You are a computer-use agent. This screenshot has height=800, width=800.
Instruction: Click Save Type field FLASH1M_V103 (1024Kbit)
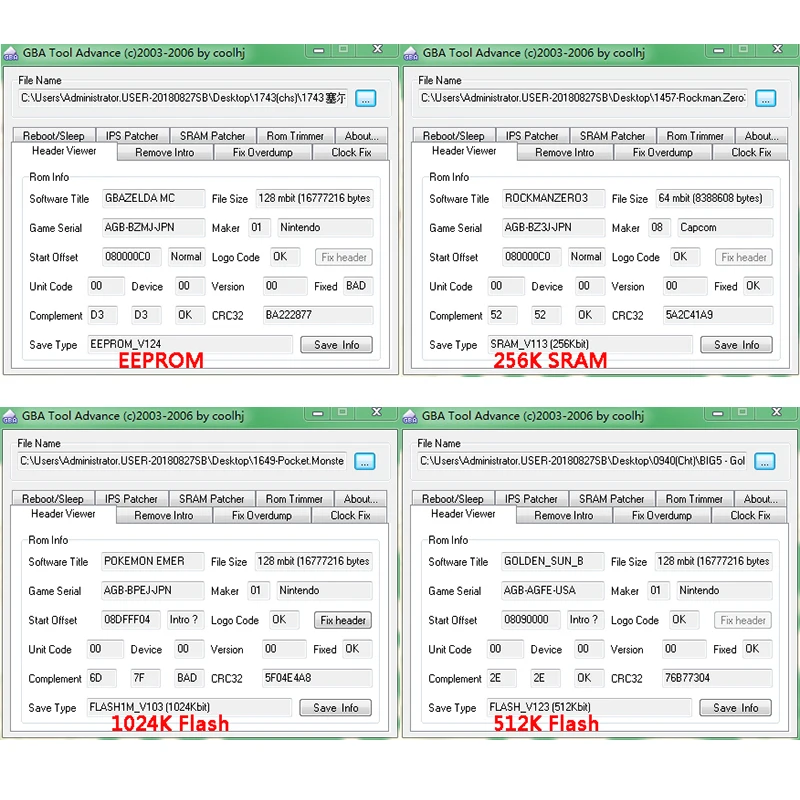coord(189,707)
